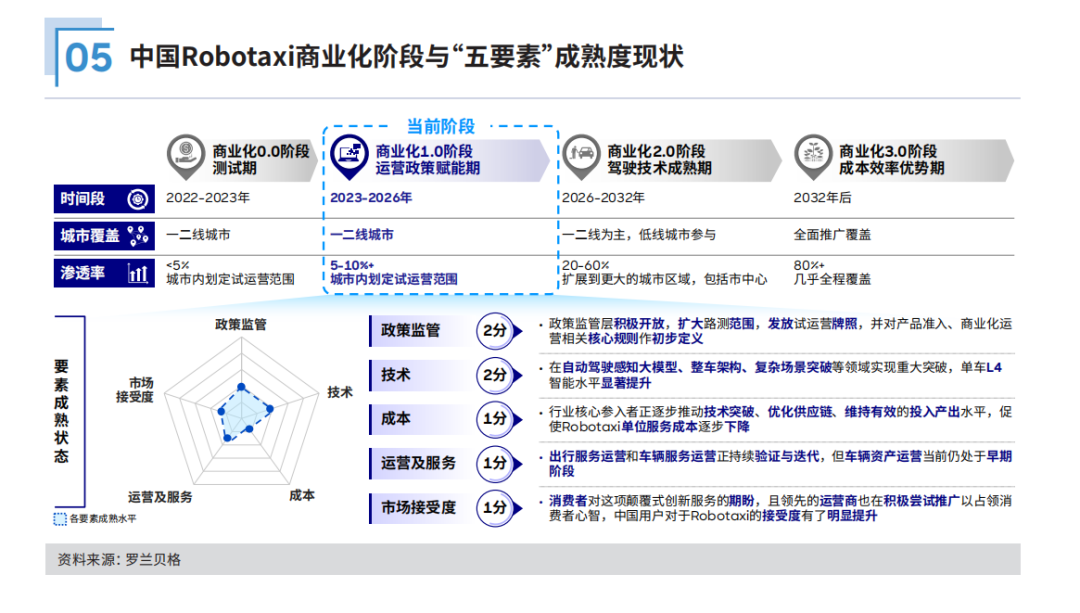The height and width of the screenshot is (613, 1080).
Task: Click the clock icon beside 时间段
Action: [x=137, y=199]
